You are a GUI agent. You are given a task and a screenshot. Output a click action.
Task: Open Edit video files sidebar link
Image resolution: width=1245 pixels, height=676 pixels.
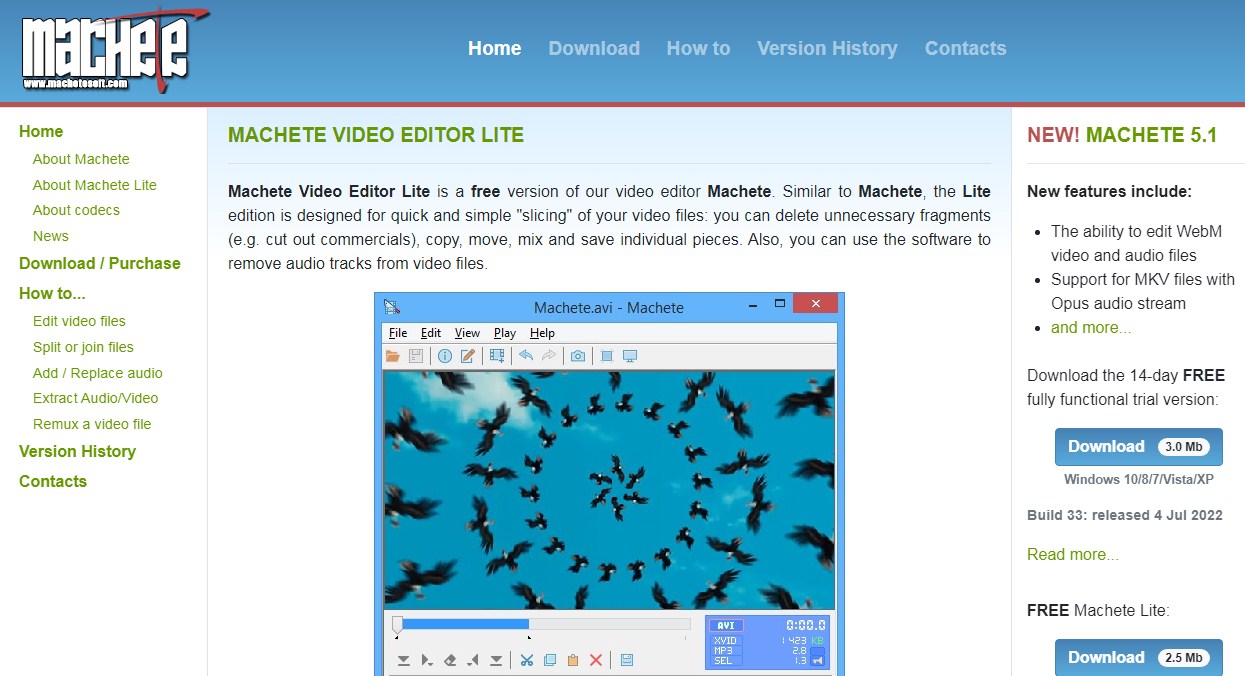pos(79,321)
